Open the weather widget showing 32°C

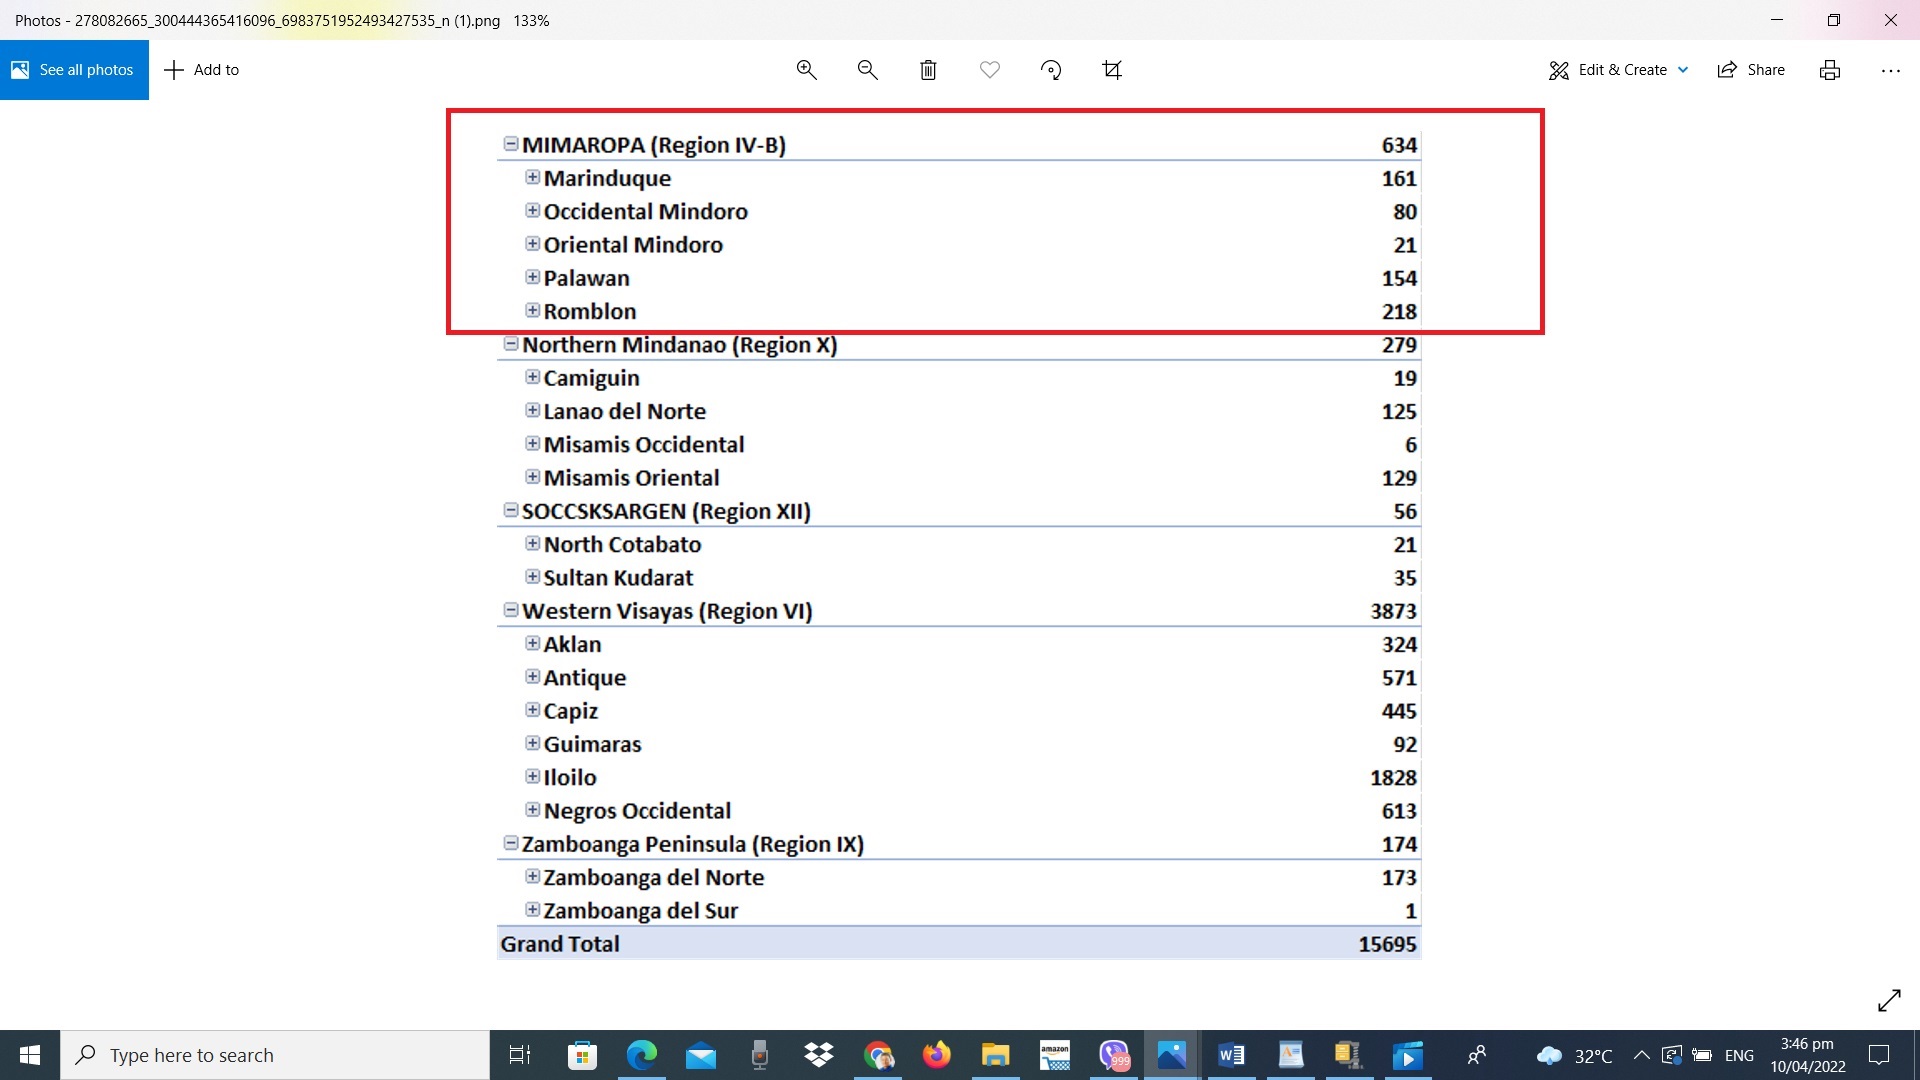click(x=1575, y=1055)
